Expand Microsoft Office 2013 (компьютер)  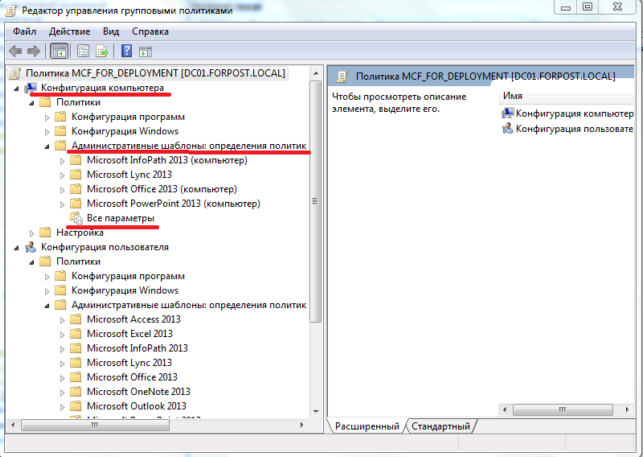pyautogui.click(x=62, y=190)
